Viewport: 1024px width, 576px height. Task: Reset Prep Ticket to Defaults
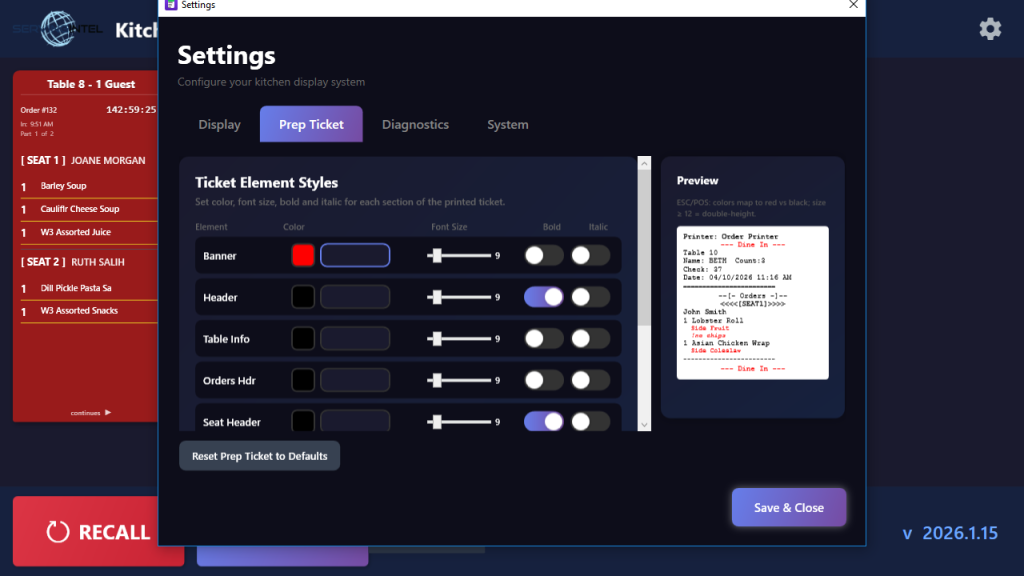[260, 456]
